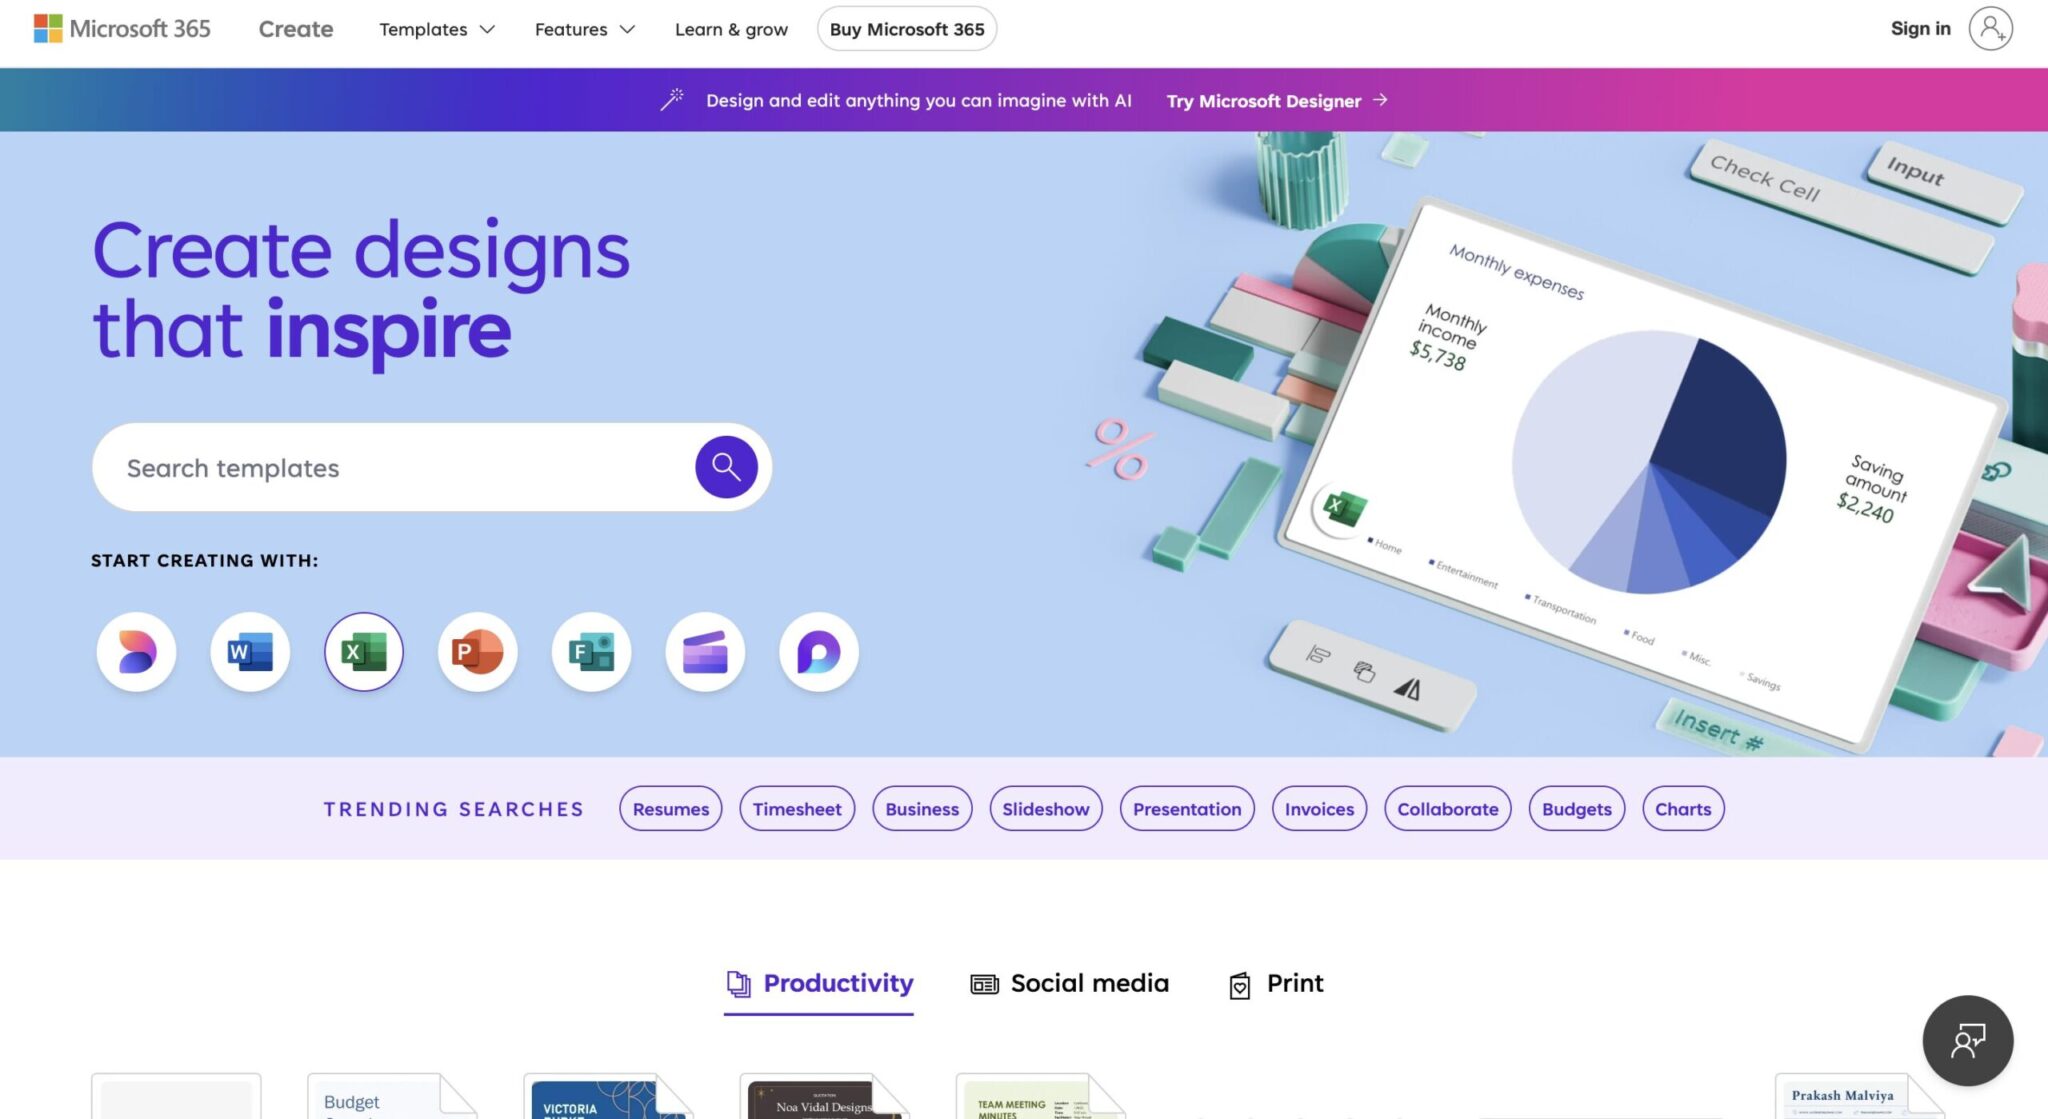Screen dimensions: 2048x1119
Task: Open the Learn & grow menu
Action: pos(731,29)
